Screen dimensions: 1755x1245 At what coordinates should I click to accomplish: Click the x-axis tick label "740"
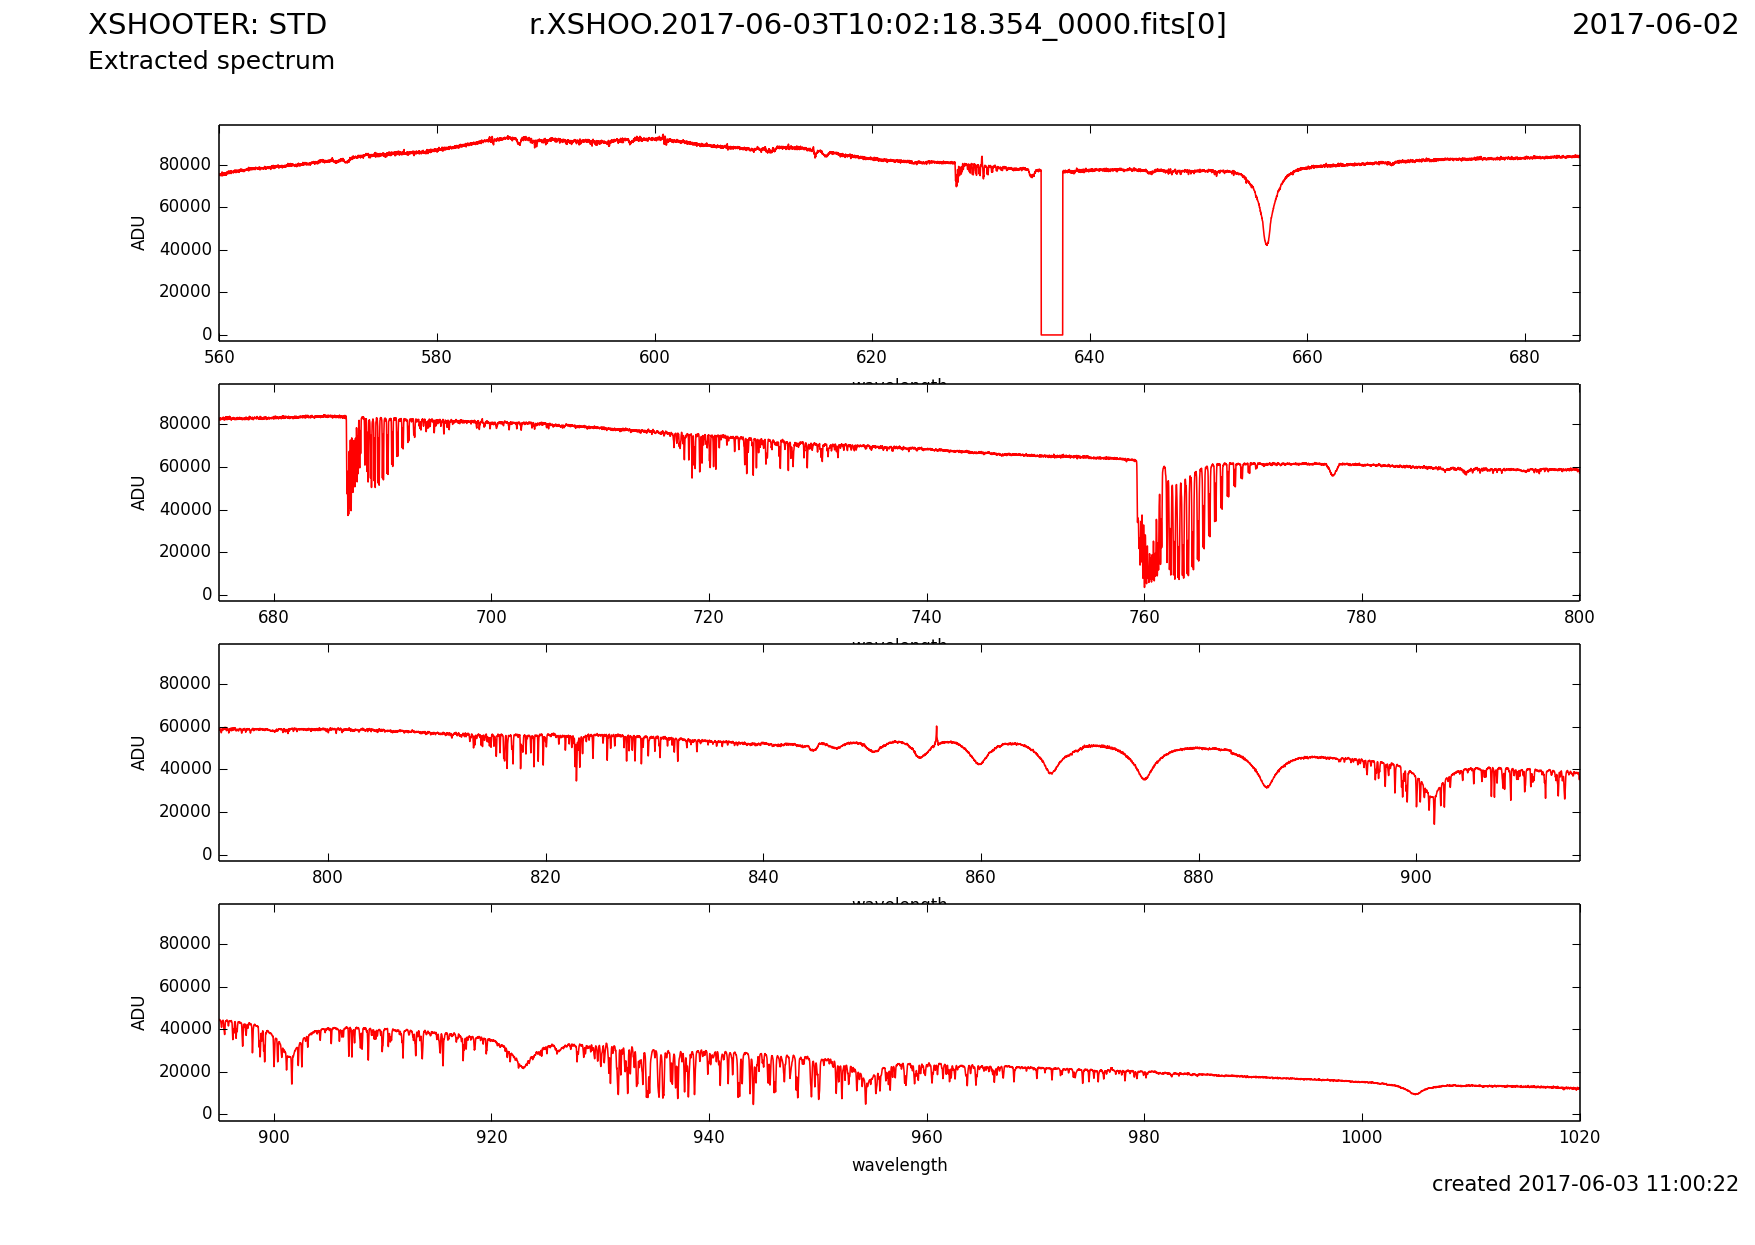(x=926, y=617)
